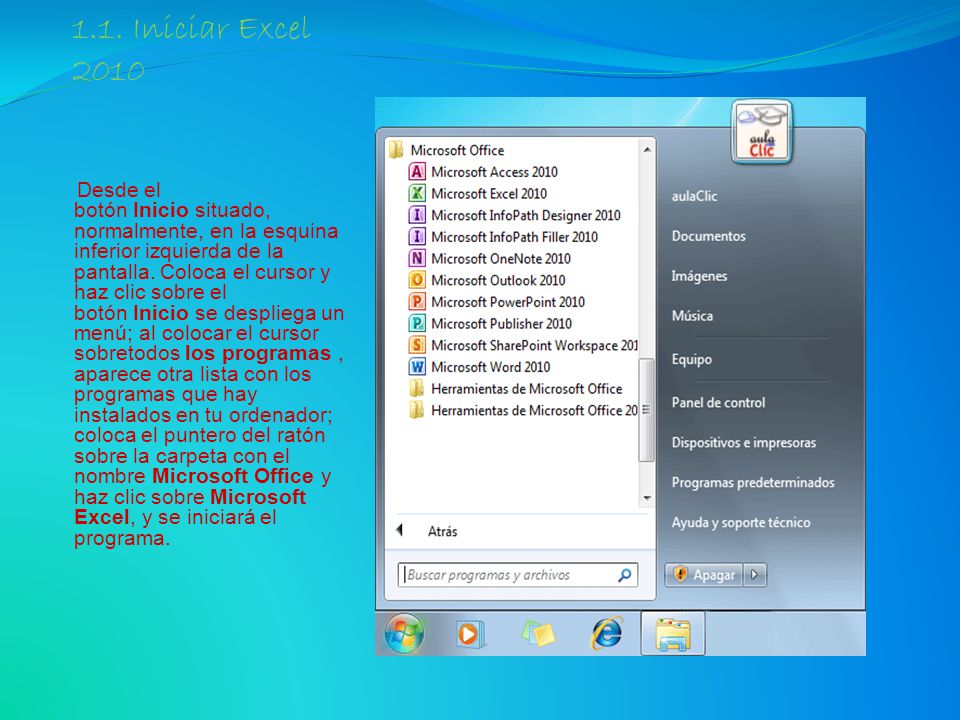Collapse the Microsoft Office folder
Image resolution: width=960 pixels, height=720 pixels.
pos(457,150)
